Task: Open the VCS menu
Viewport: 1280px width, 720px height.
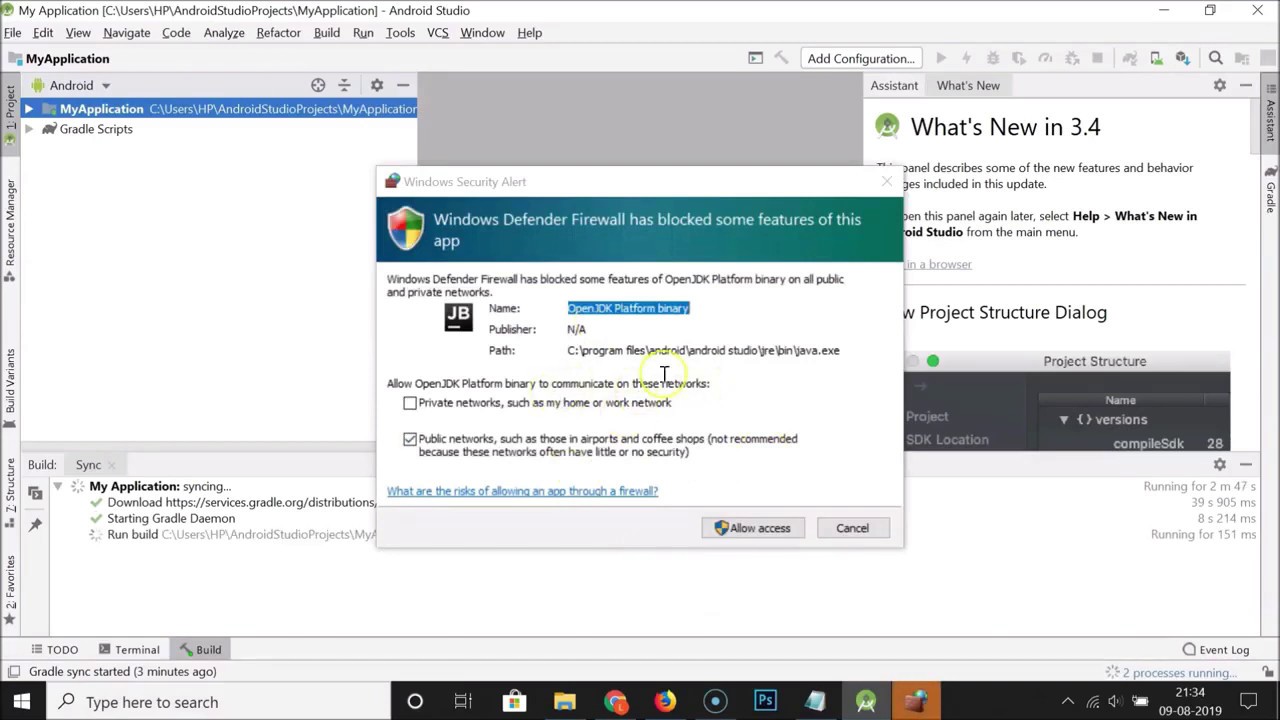Action: click(437, 32)
